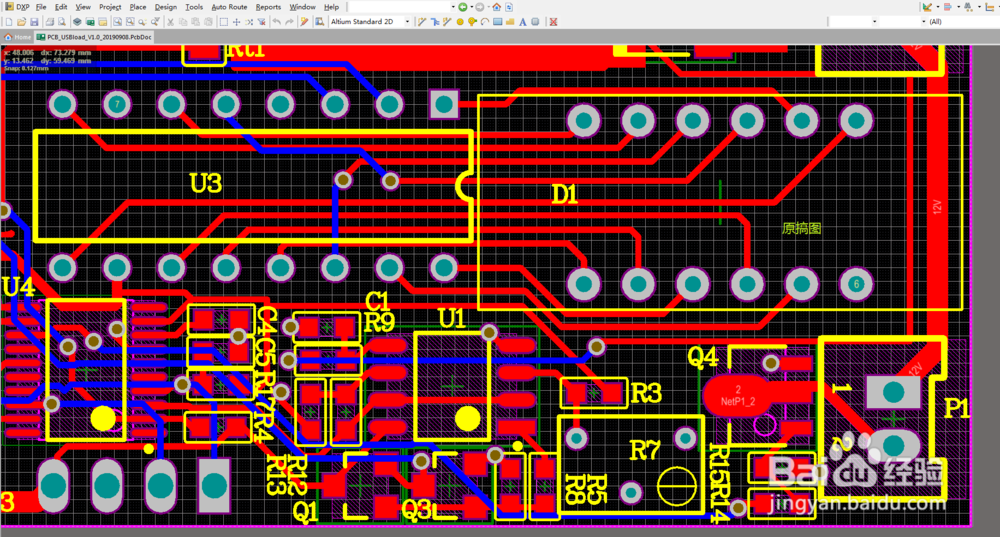Open the File menu
The image size is (1000, 537).
pos(41,7)
